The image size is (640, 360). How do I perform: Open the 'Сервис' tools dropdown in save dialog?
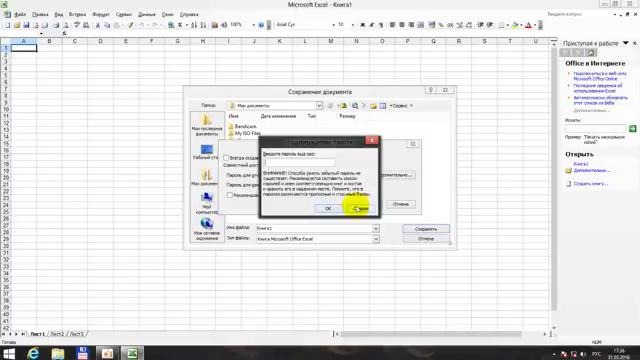[401, 106]
